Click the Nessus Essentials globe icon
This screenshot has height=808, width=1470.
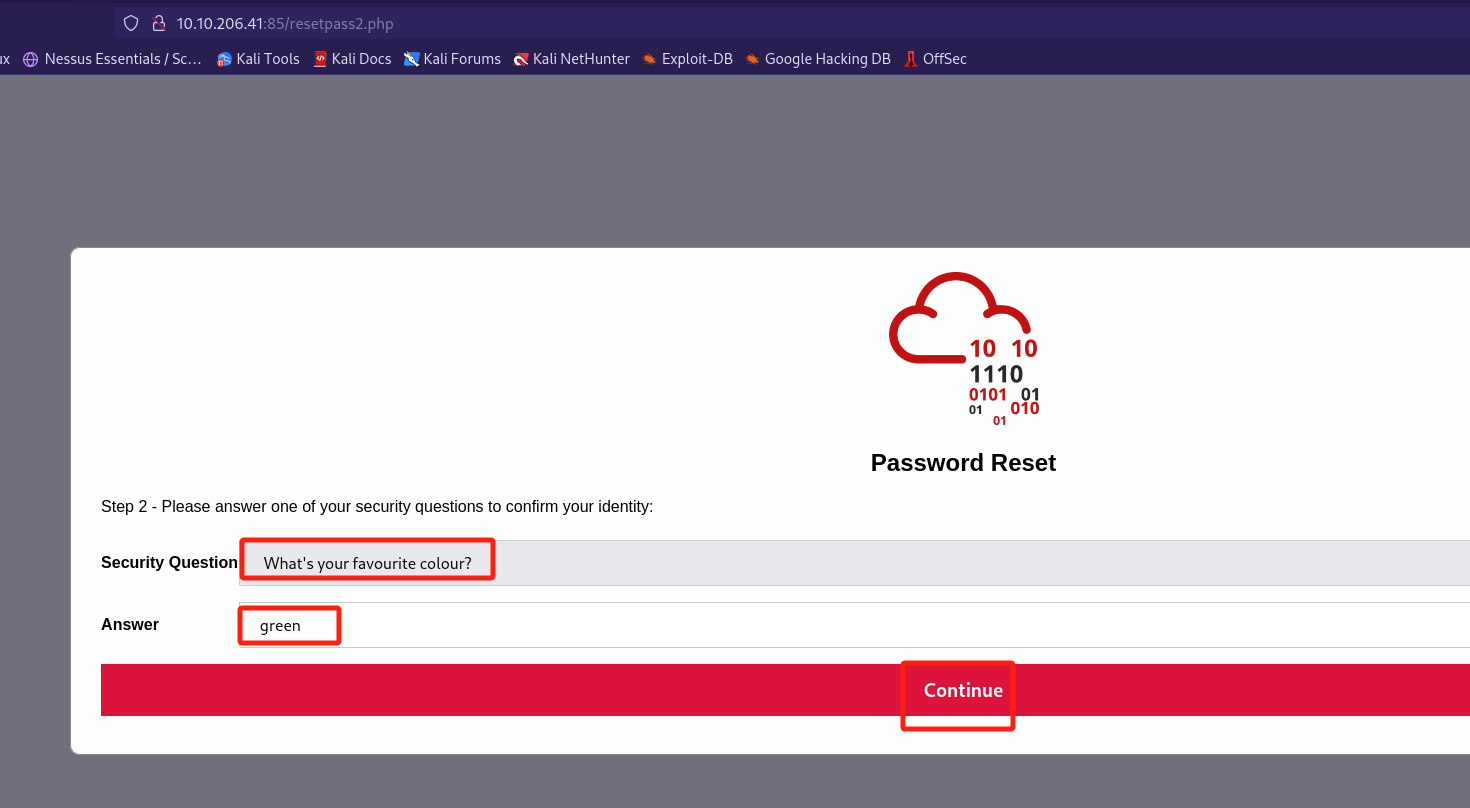click(30, 59)
